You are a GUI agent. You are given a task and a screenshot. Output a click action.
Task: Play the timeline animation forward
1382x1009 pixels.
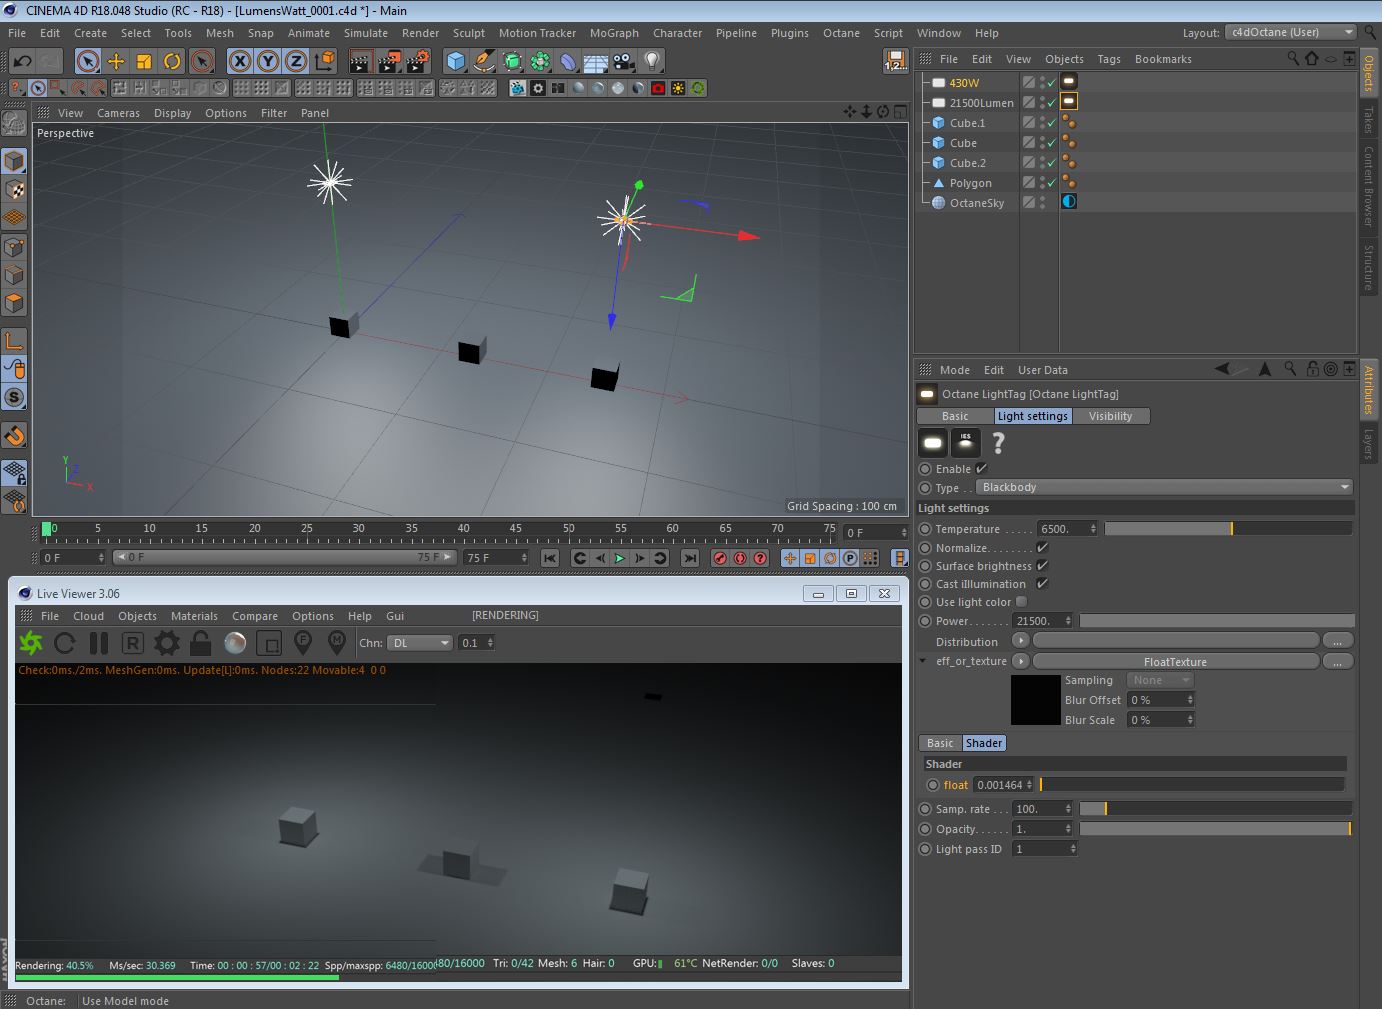point(620,558)
